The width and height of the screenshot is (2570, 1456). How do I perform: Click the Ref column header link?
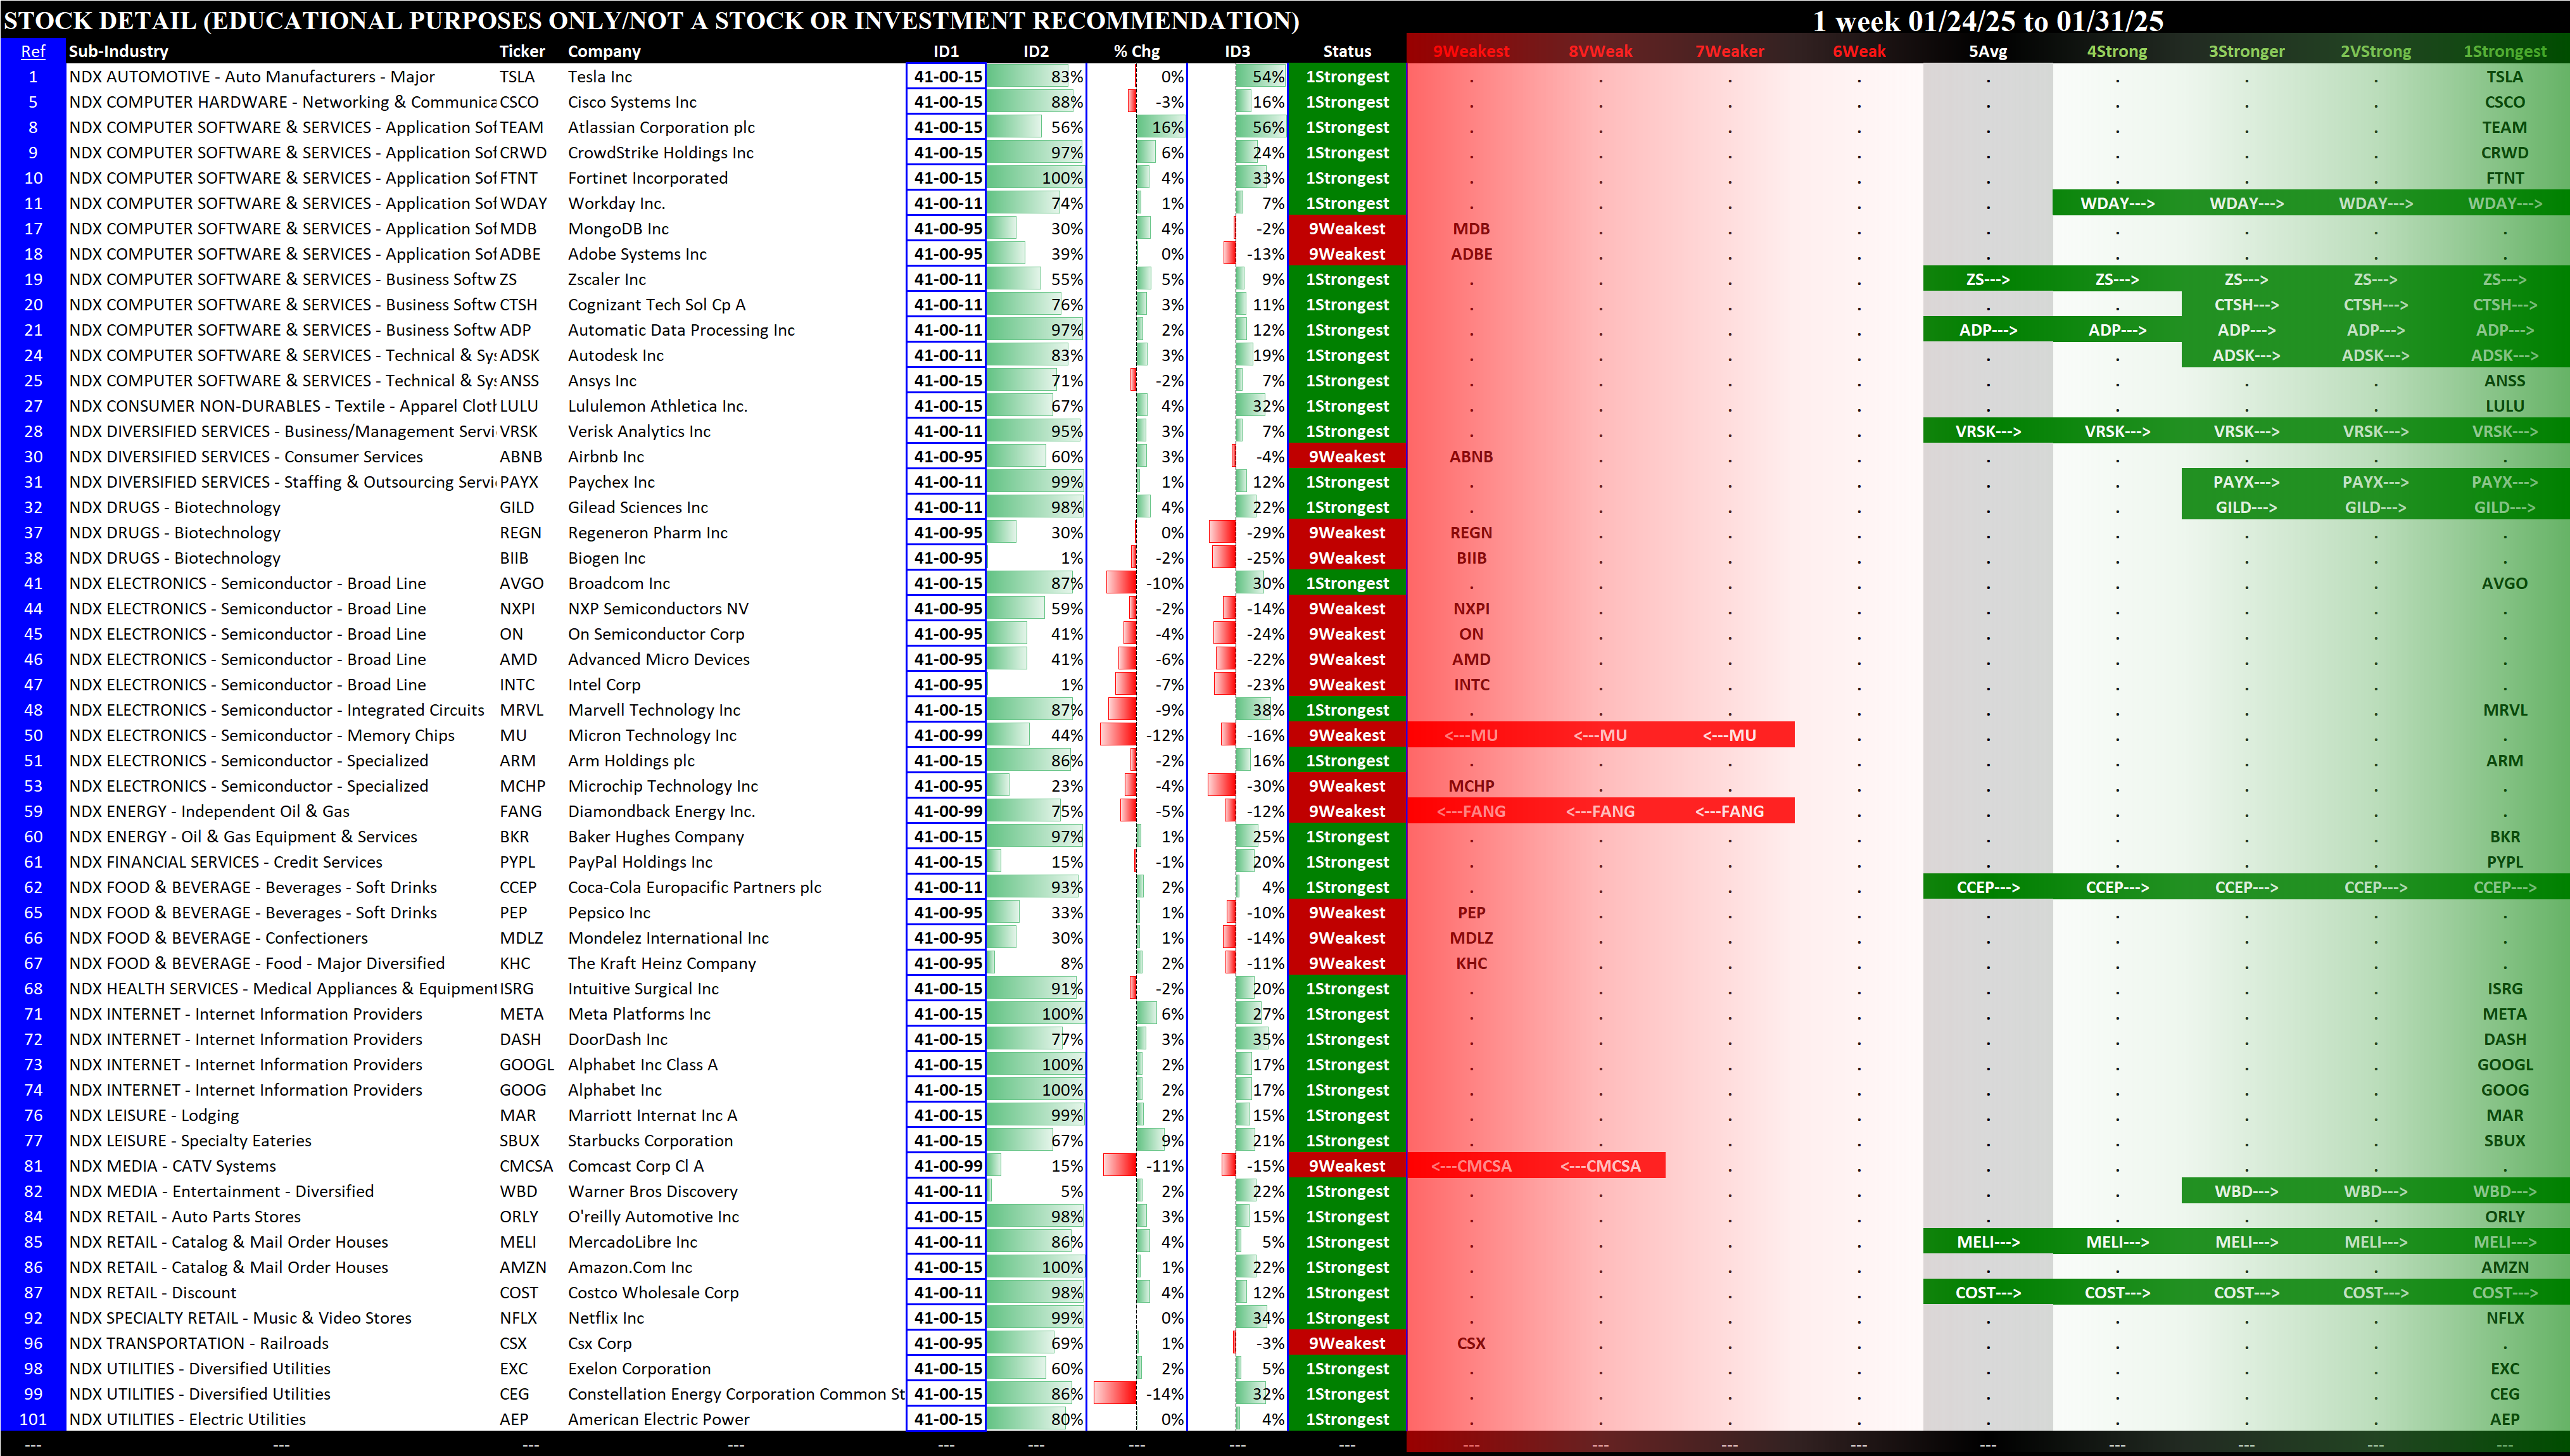[x=33, y=51]
